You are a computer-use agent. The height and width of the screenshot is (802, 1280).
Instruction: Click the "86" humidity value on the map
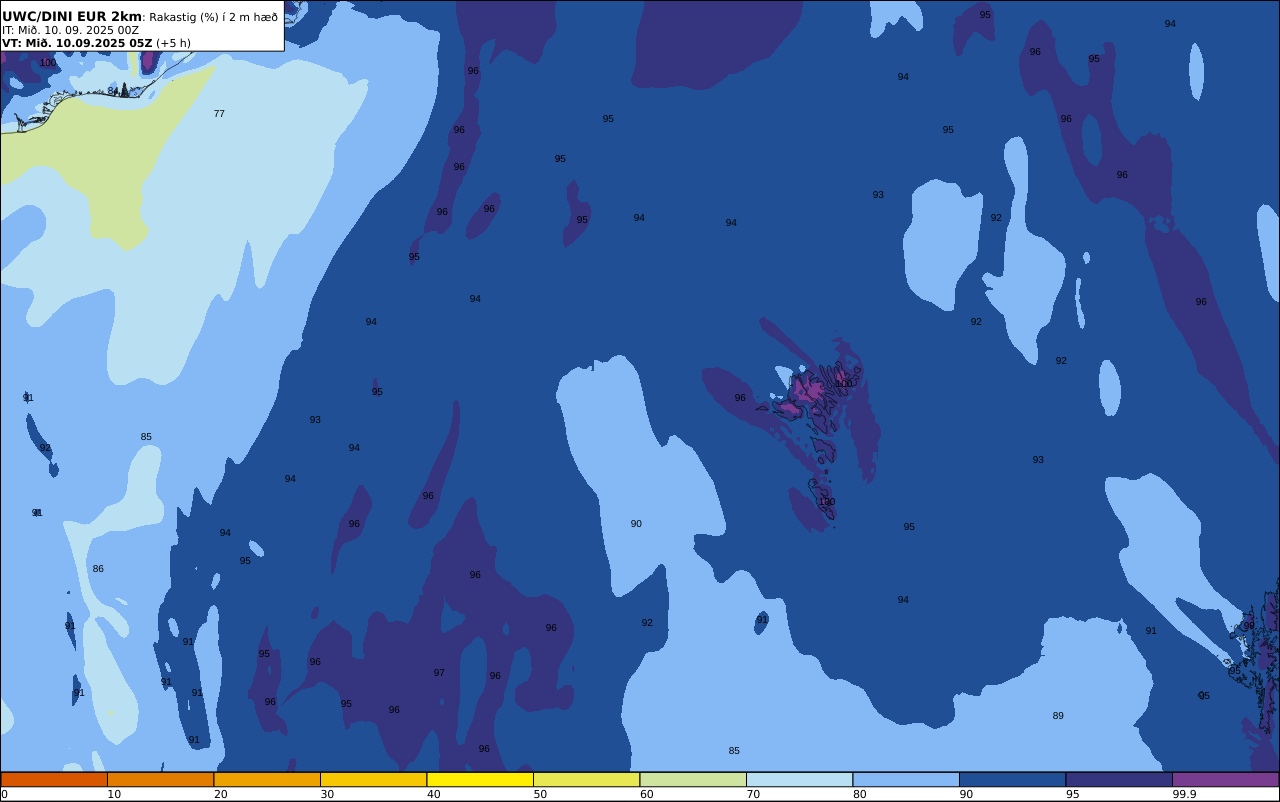[x=98, y=569]
